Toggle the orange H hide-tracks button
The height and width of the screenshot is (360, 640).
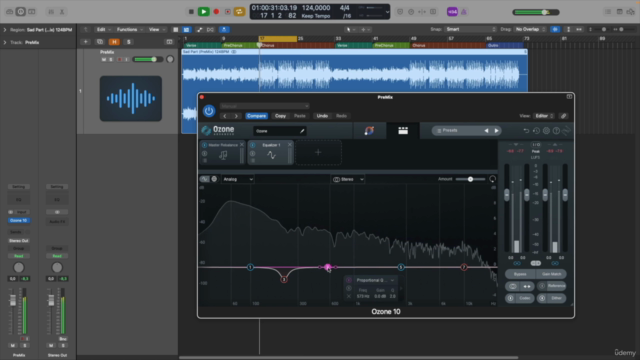pyautogui.click(x=114, y=42)
